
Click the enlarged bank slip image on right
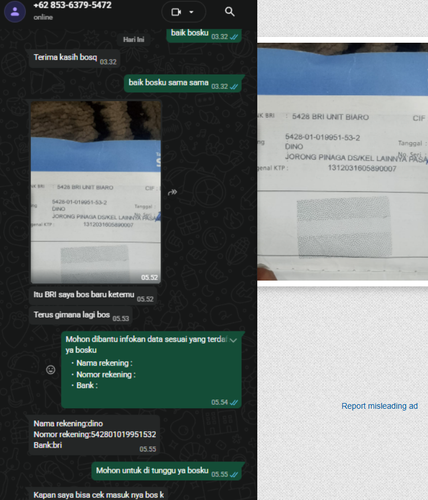point(342,162)
